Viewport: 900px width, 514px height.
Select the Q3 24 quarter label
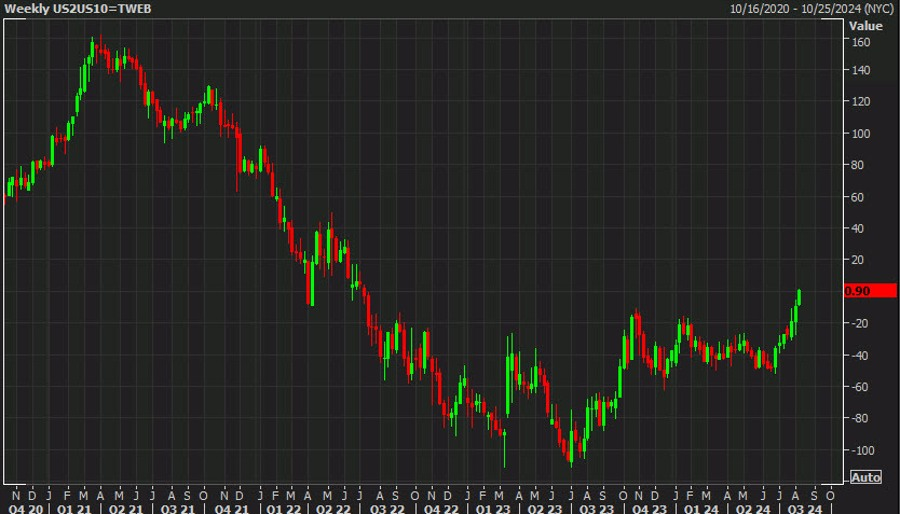pyautogui.click(x=805, y=509)
